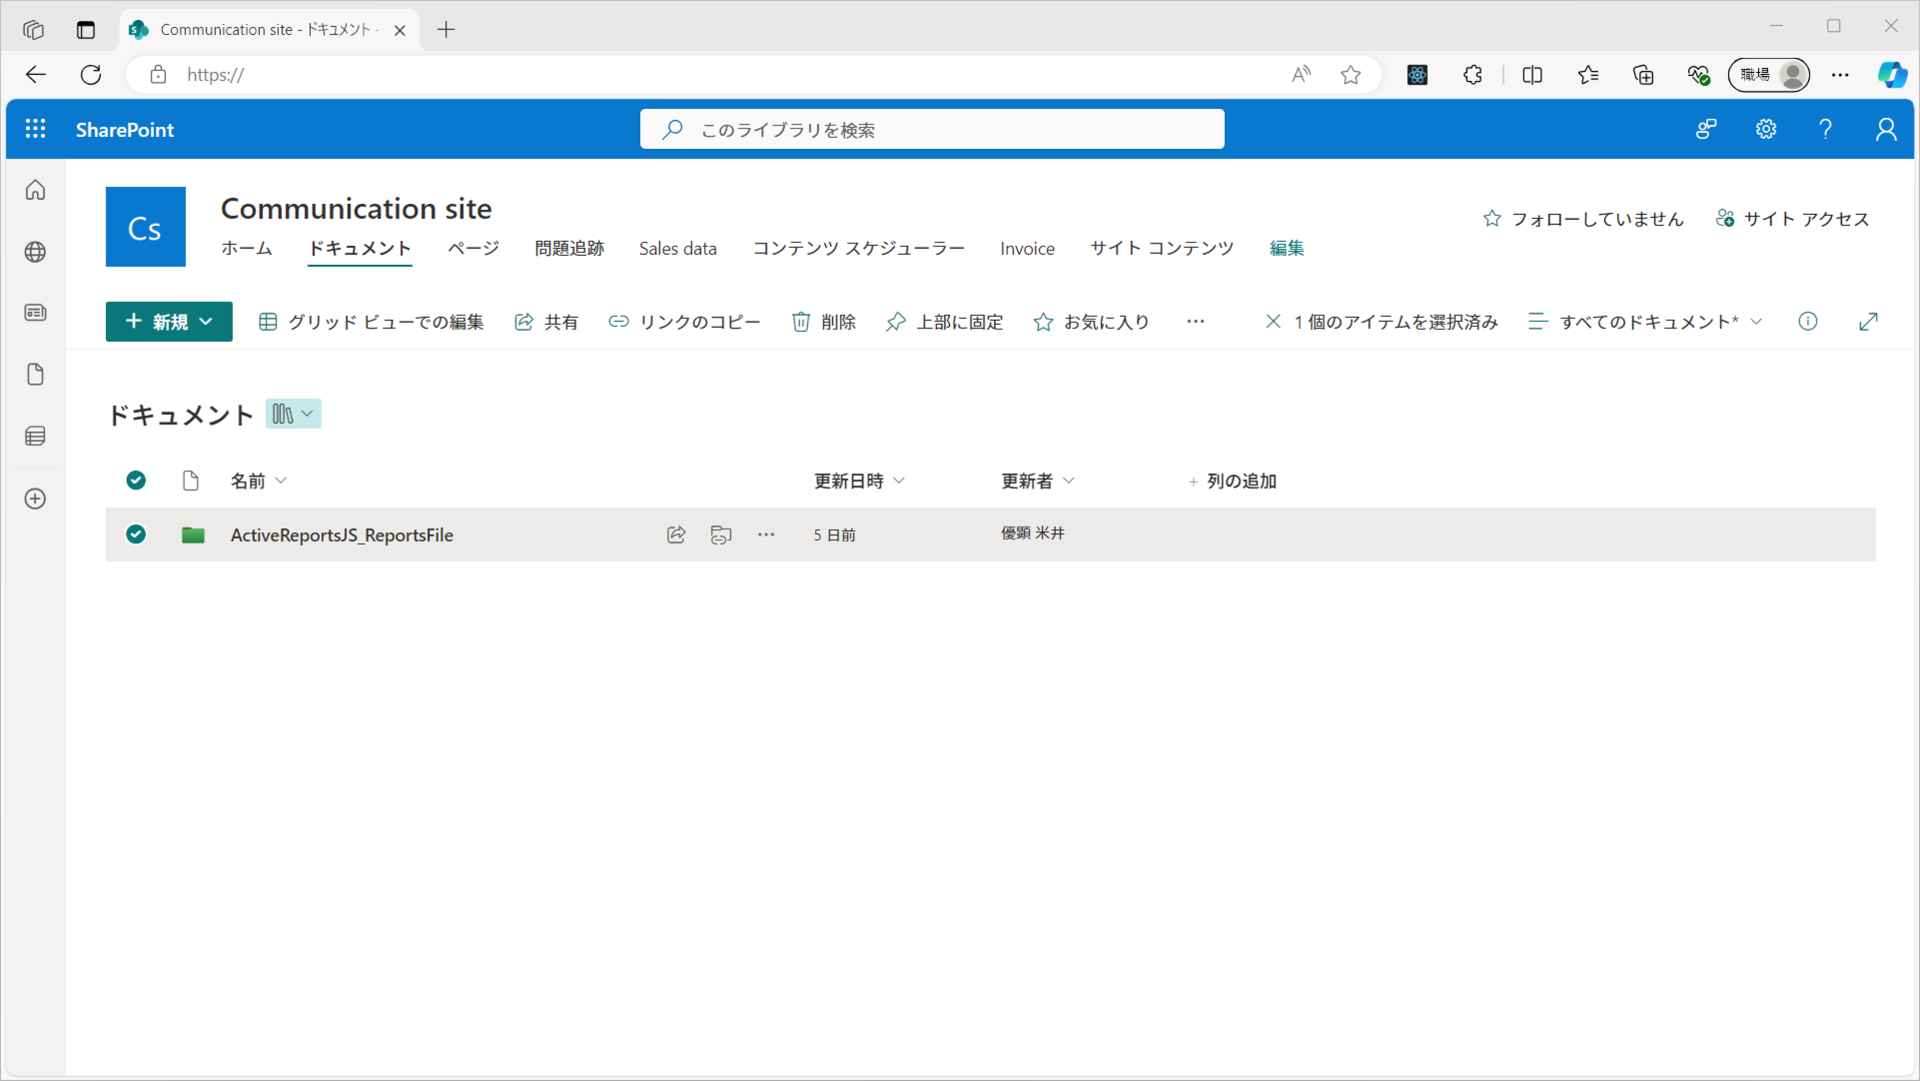Screen dimensions: 1920x1081
Task: Select the Documents navigation tab
Action: point(360,248)
